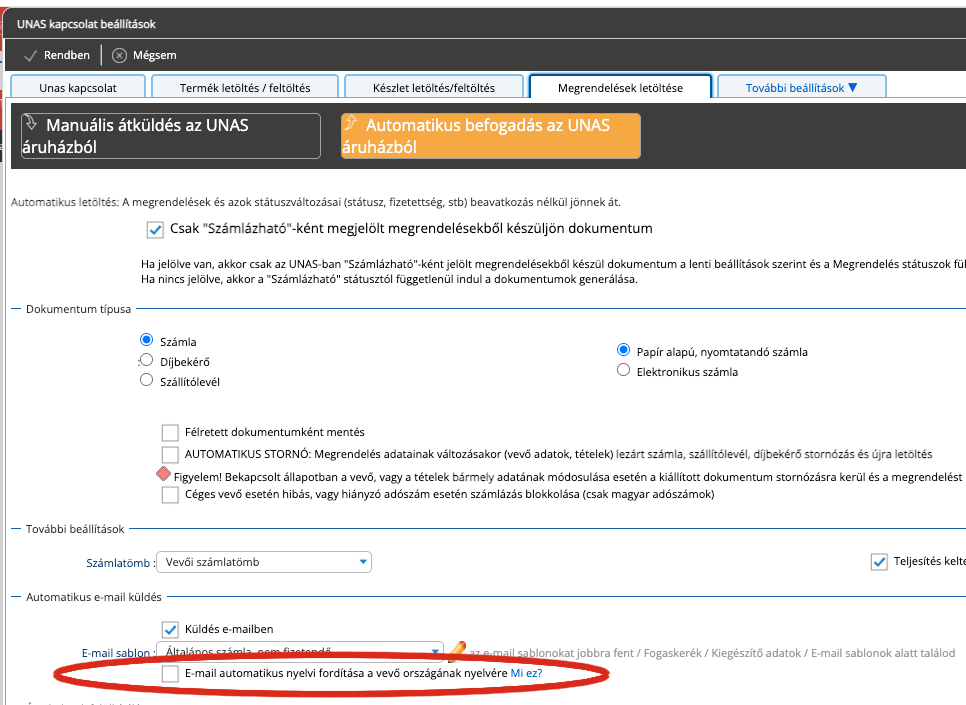Click the Rendben checkmark icon

click(x=30, y=55)
